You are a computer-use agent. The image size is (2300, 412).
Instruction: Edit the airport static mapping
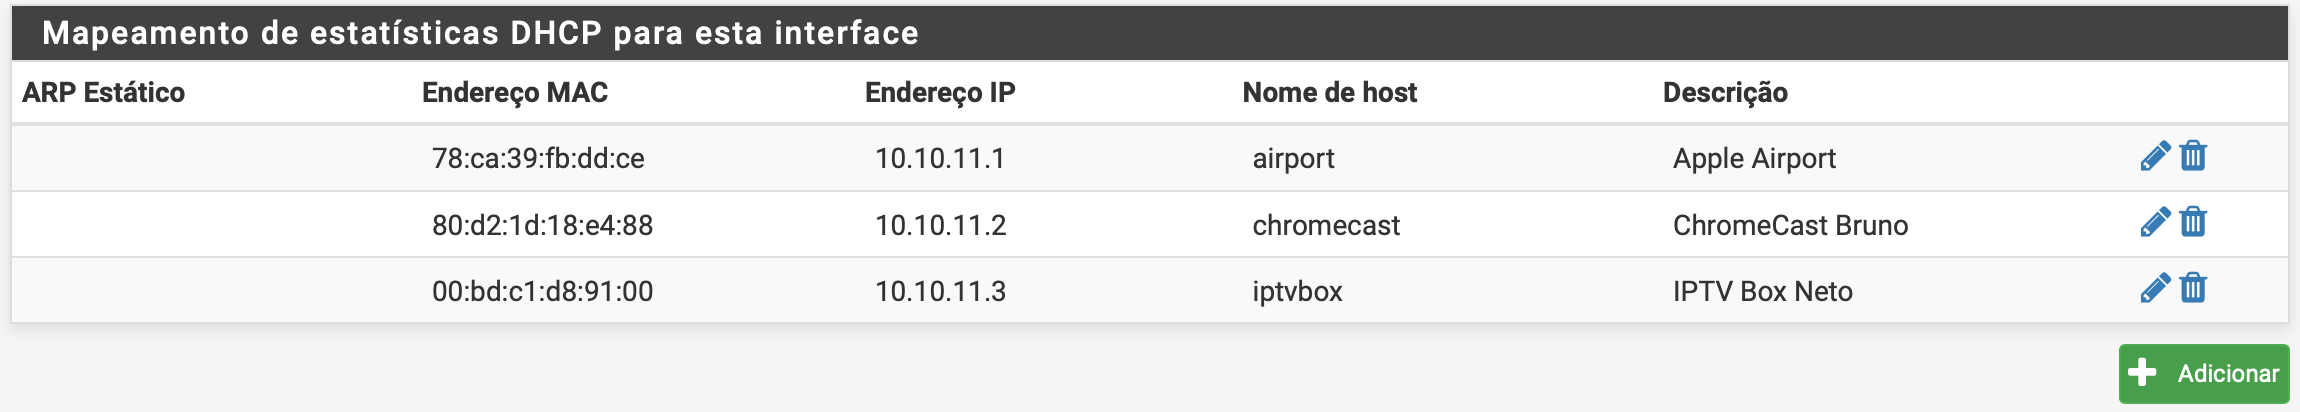2155,157
